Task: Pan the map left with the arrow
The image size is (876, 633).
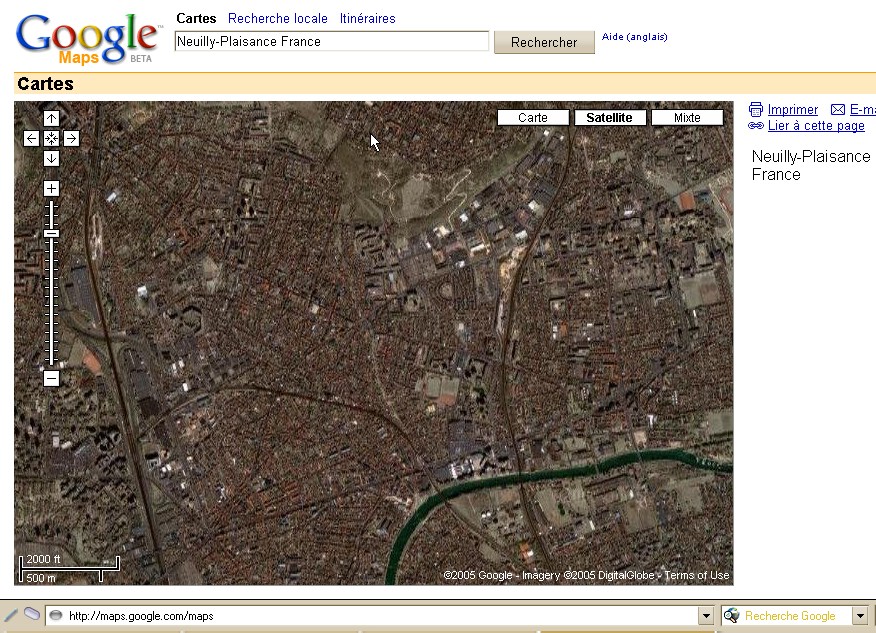Action: click(31, 139)
